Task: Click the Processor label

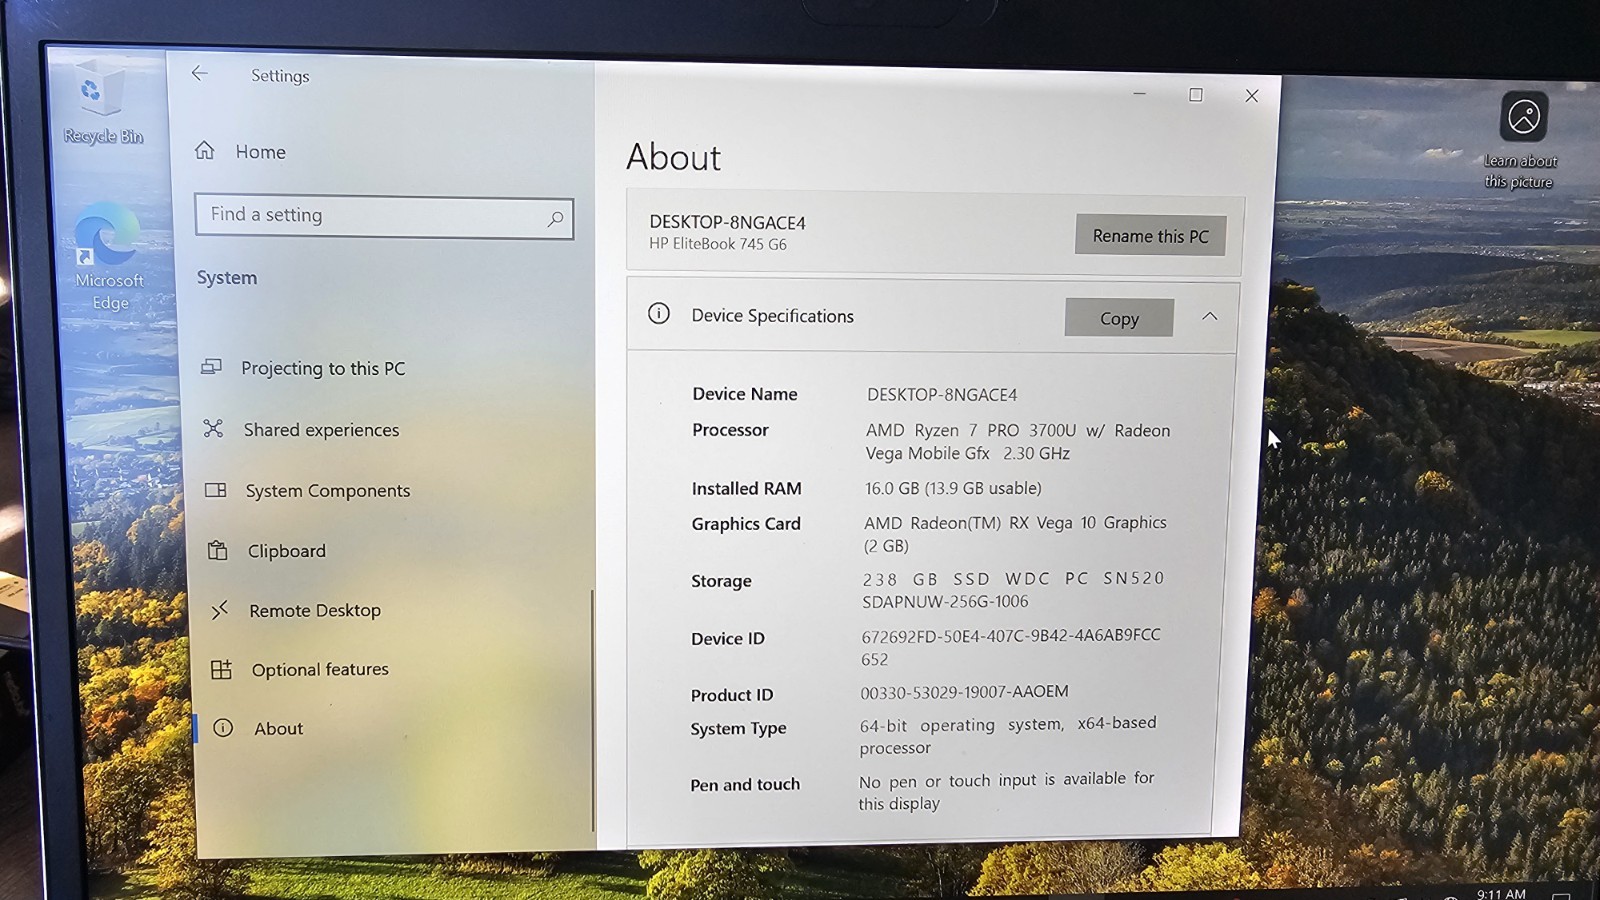Action: (730, 430)
